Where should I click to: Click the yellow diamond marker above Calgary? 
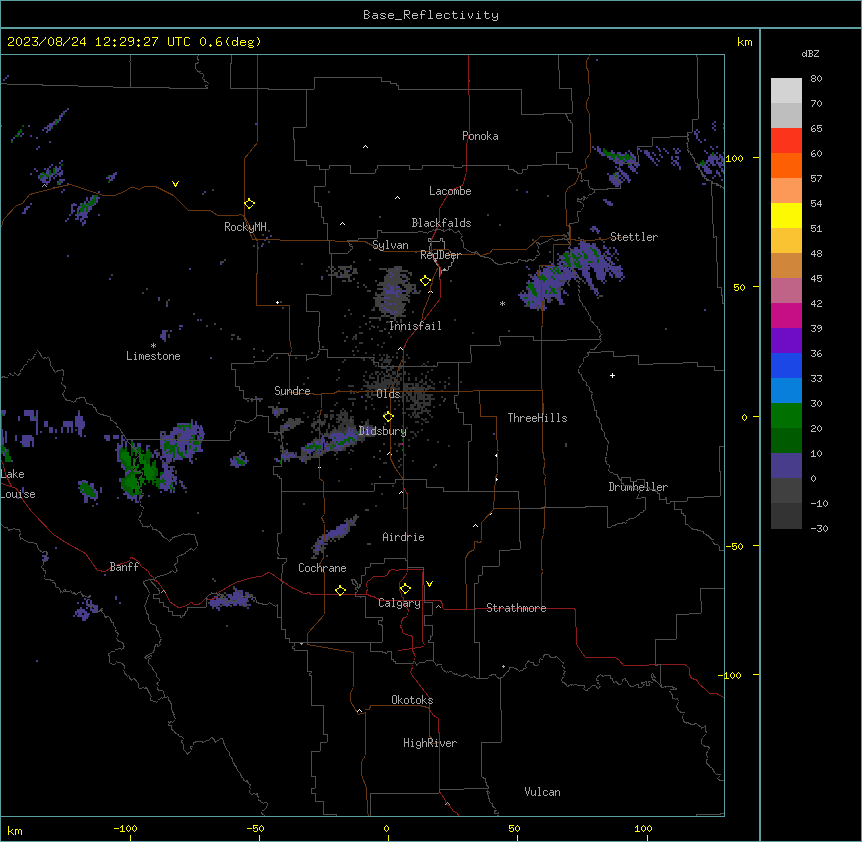[x=405, y=589]
